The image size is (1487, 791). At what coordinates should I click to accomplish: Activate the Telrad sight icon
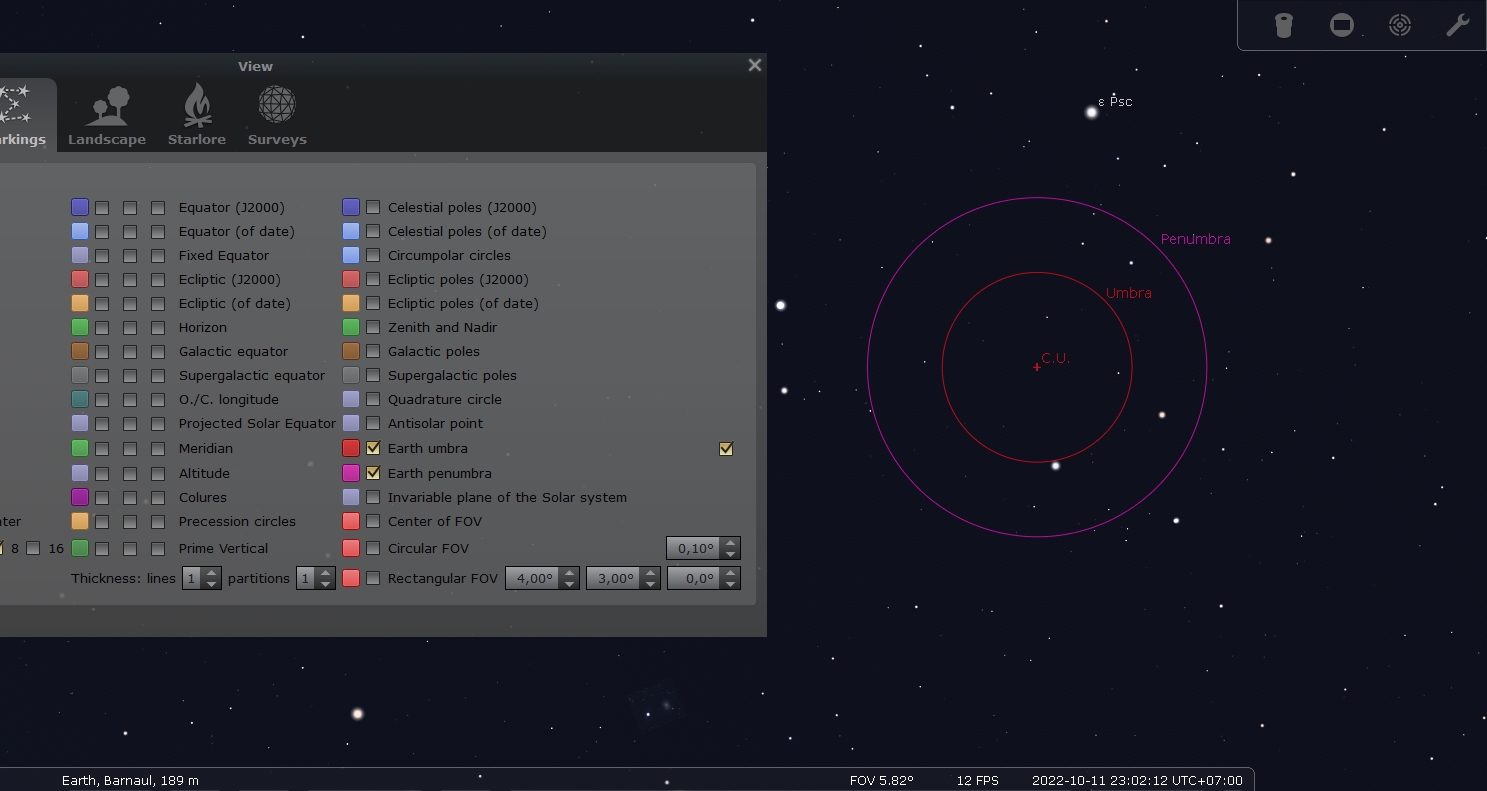1400,25
